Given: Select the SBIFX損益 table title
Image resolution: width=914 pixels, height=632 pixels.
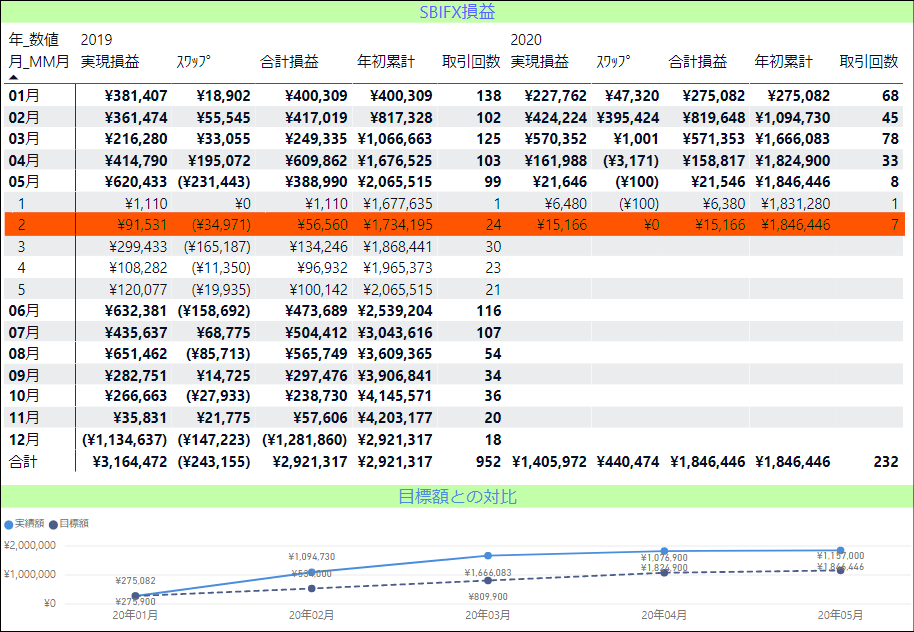Looking at the screenshot, I should [x=457, y=12].
